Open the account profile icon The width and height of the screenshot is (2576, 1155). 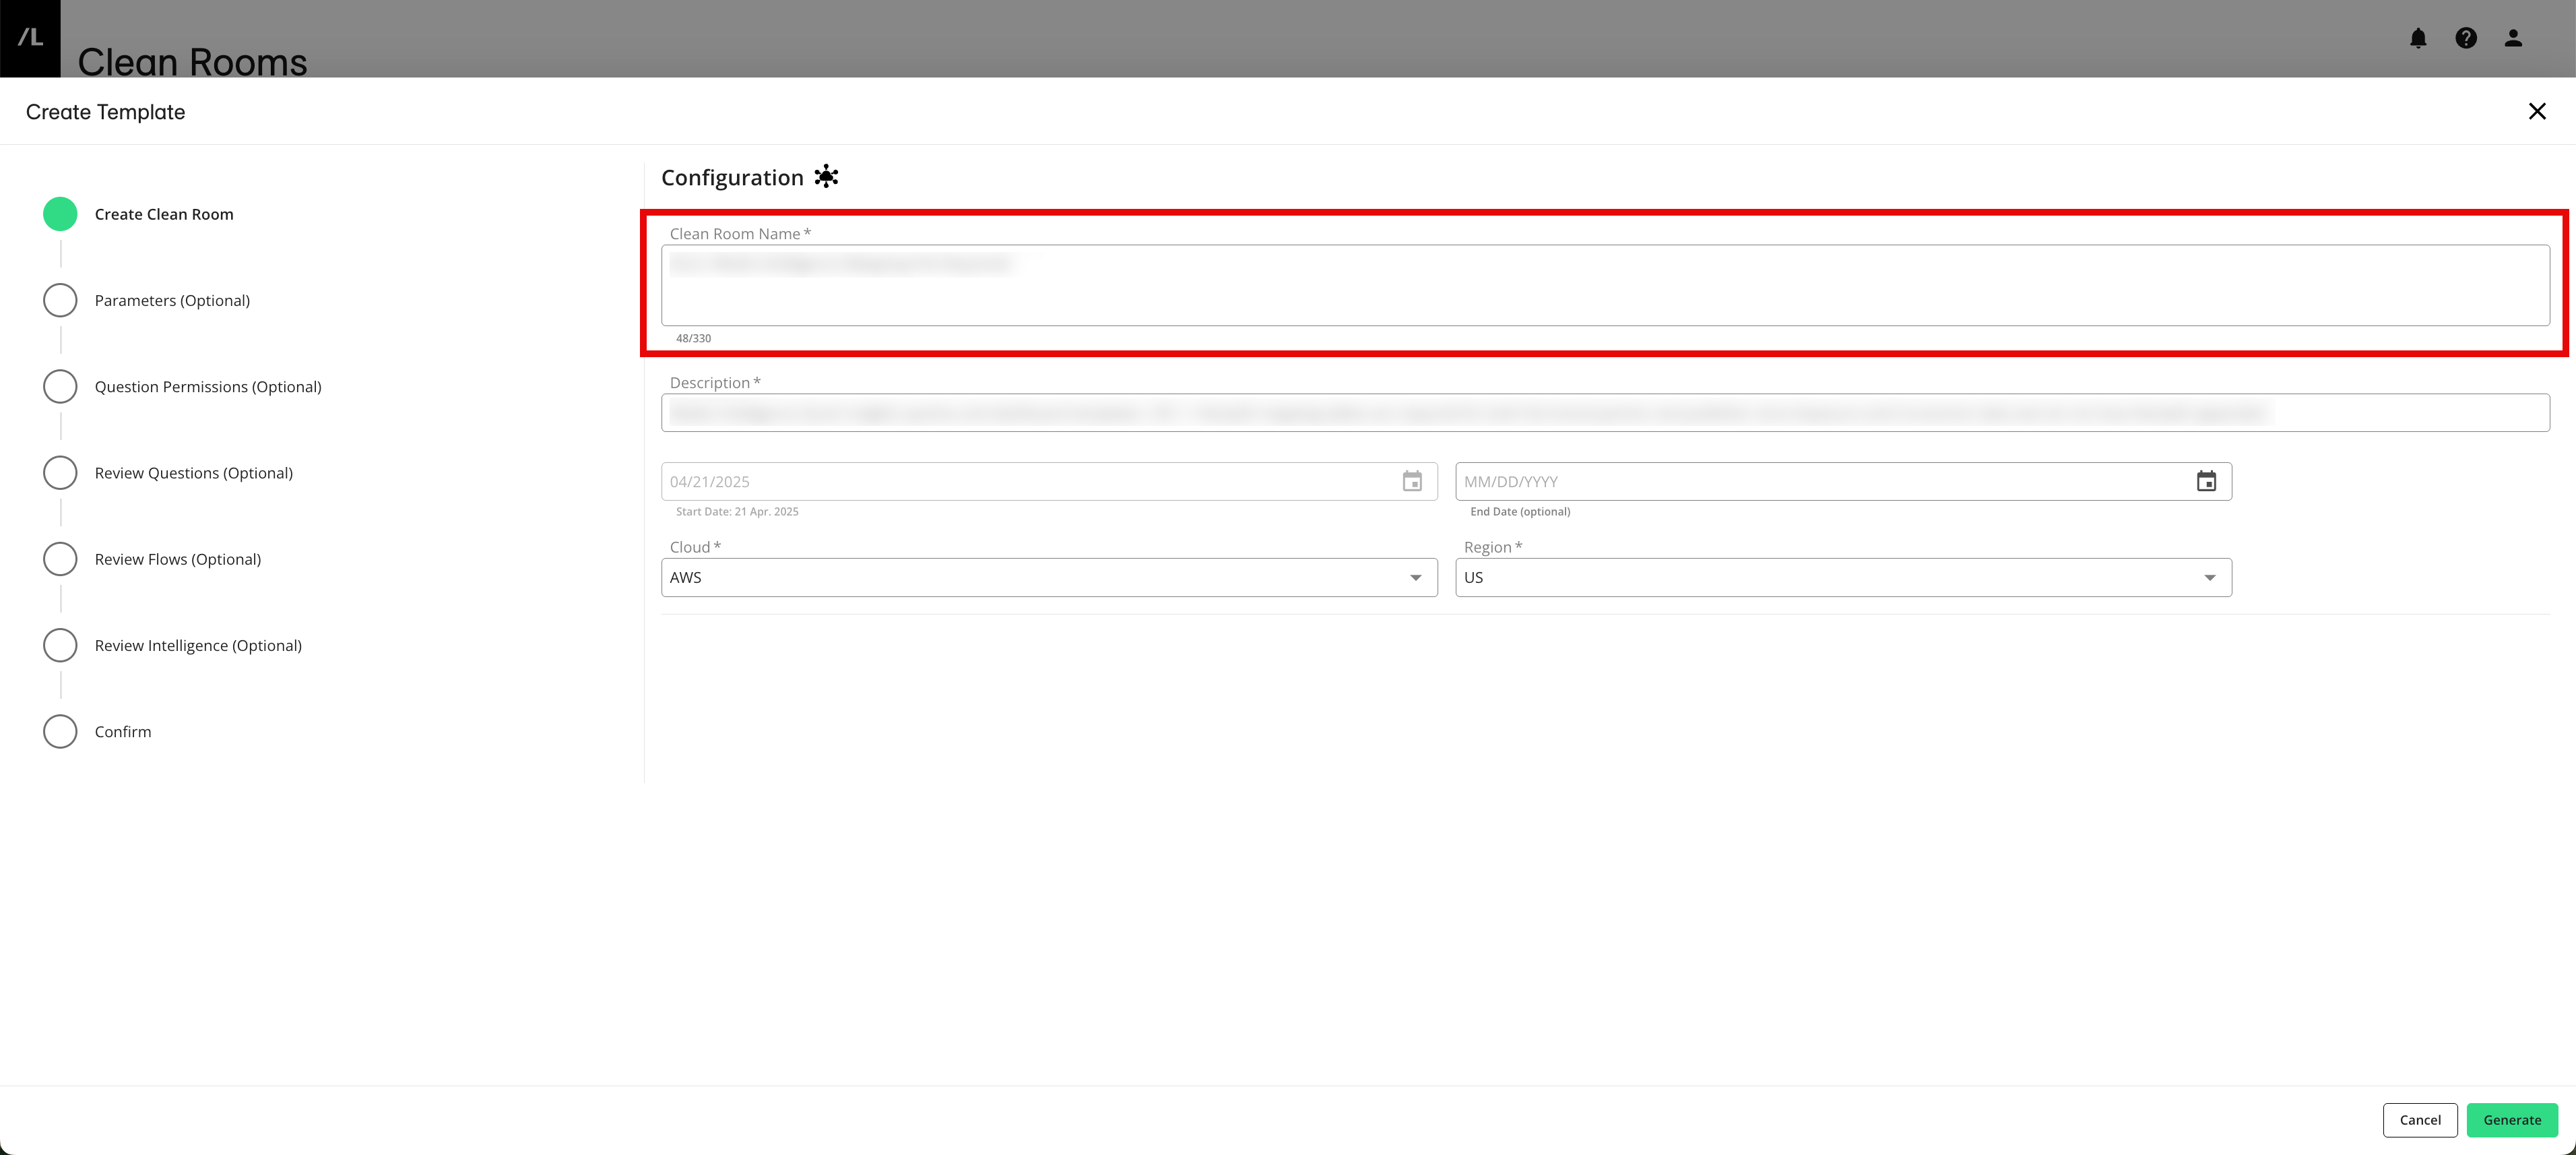tap(2513, 38)
